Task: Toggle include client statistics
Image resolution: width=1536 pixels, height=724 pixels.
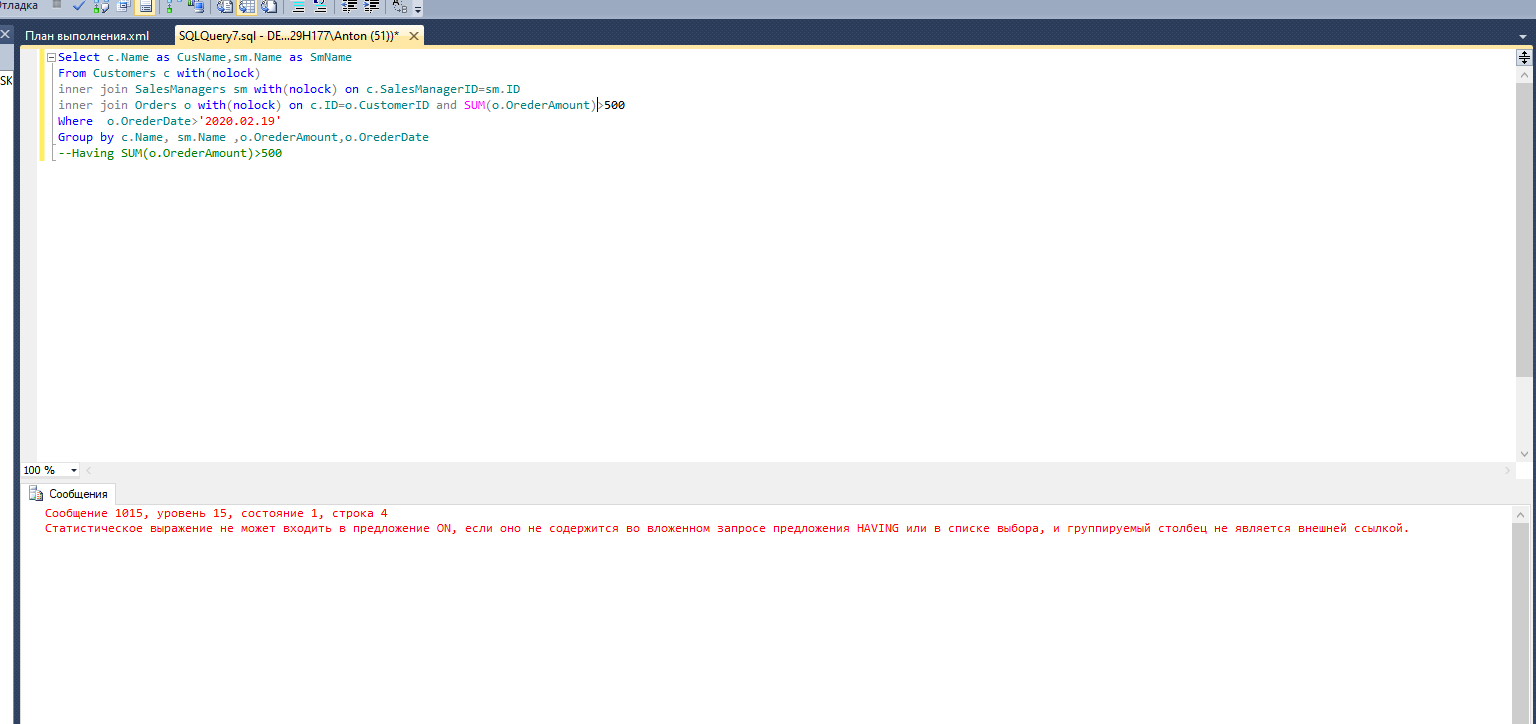Action: coord(195,5)
